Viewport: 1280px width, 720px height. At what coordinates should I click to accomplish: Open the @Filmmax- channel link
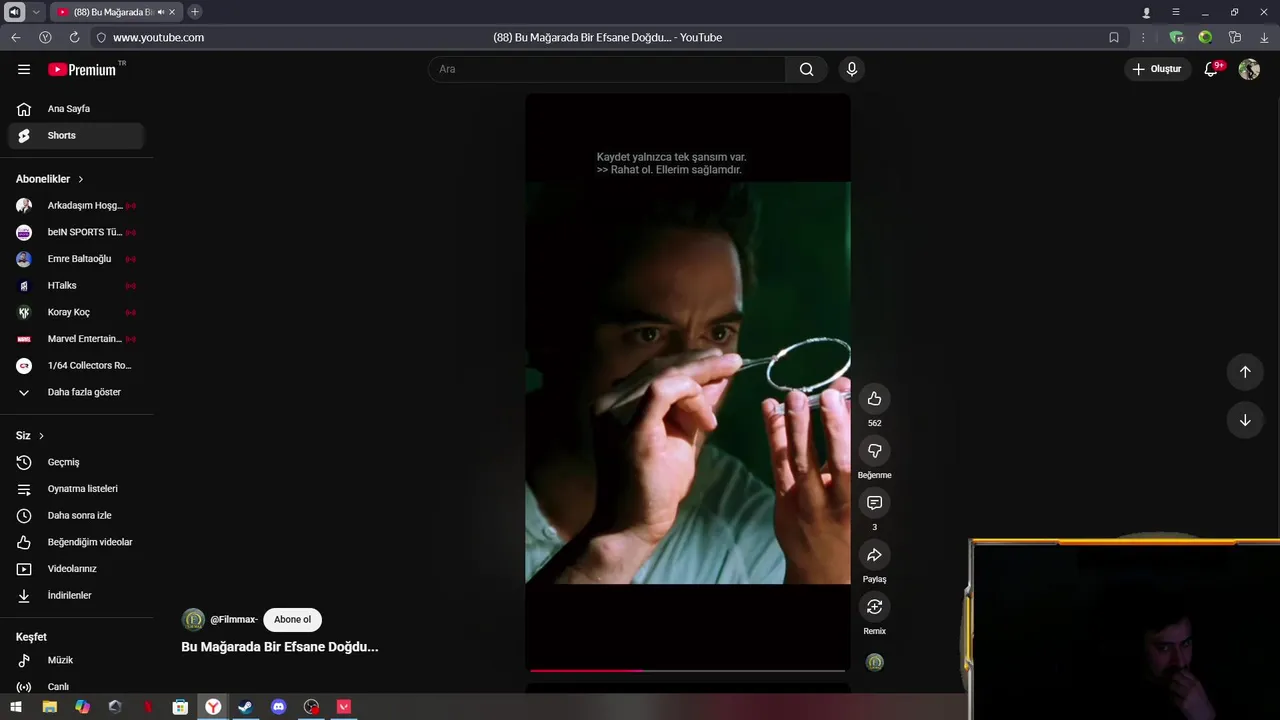234,620
